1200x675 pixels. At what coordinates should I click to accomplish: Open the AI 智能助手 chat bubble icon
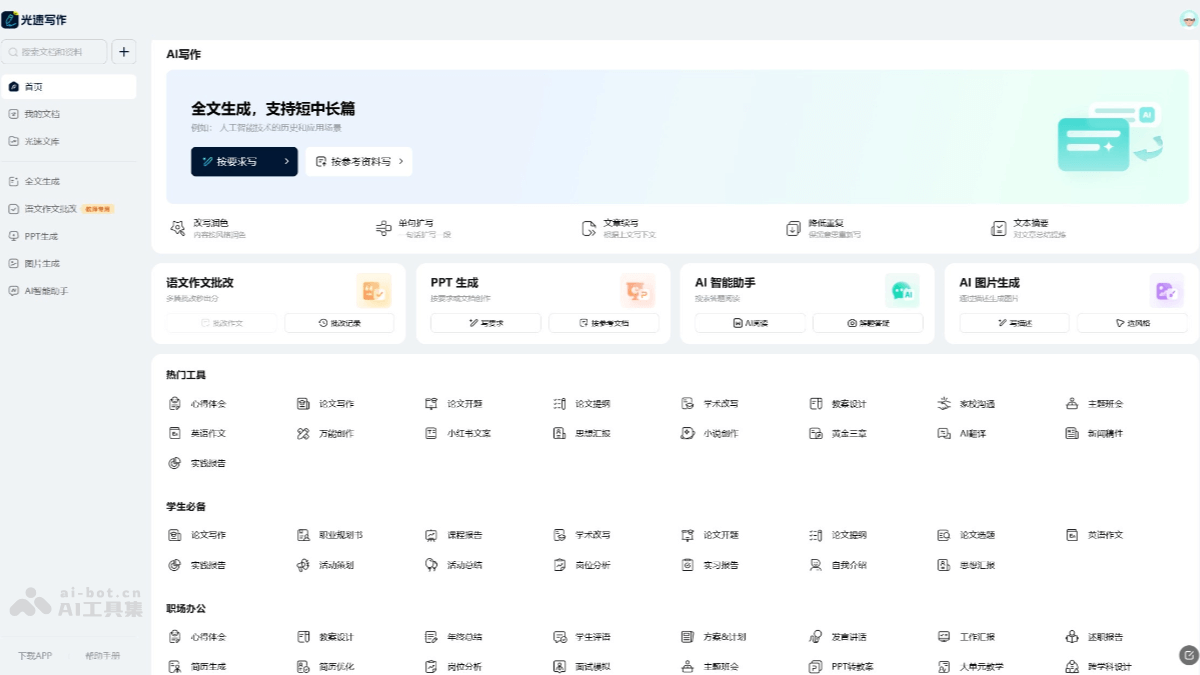tap(902, 291)
